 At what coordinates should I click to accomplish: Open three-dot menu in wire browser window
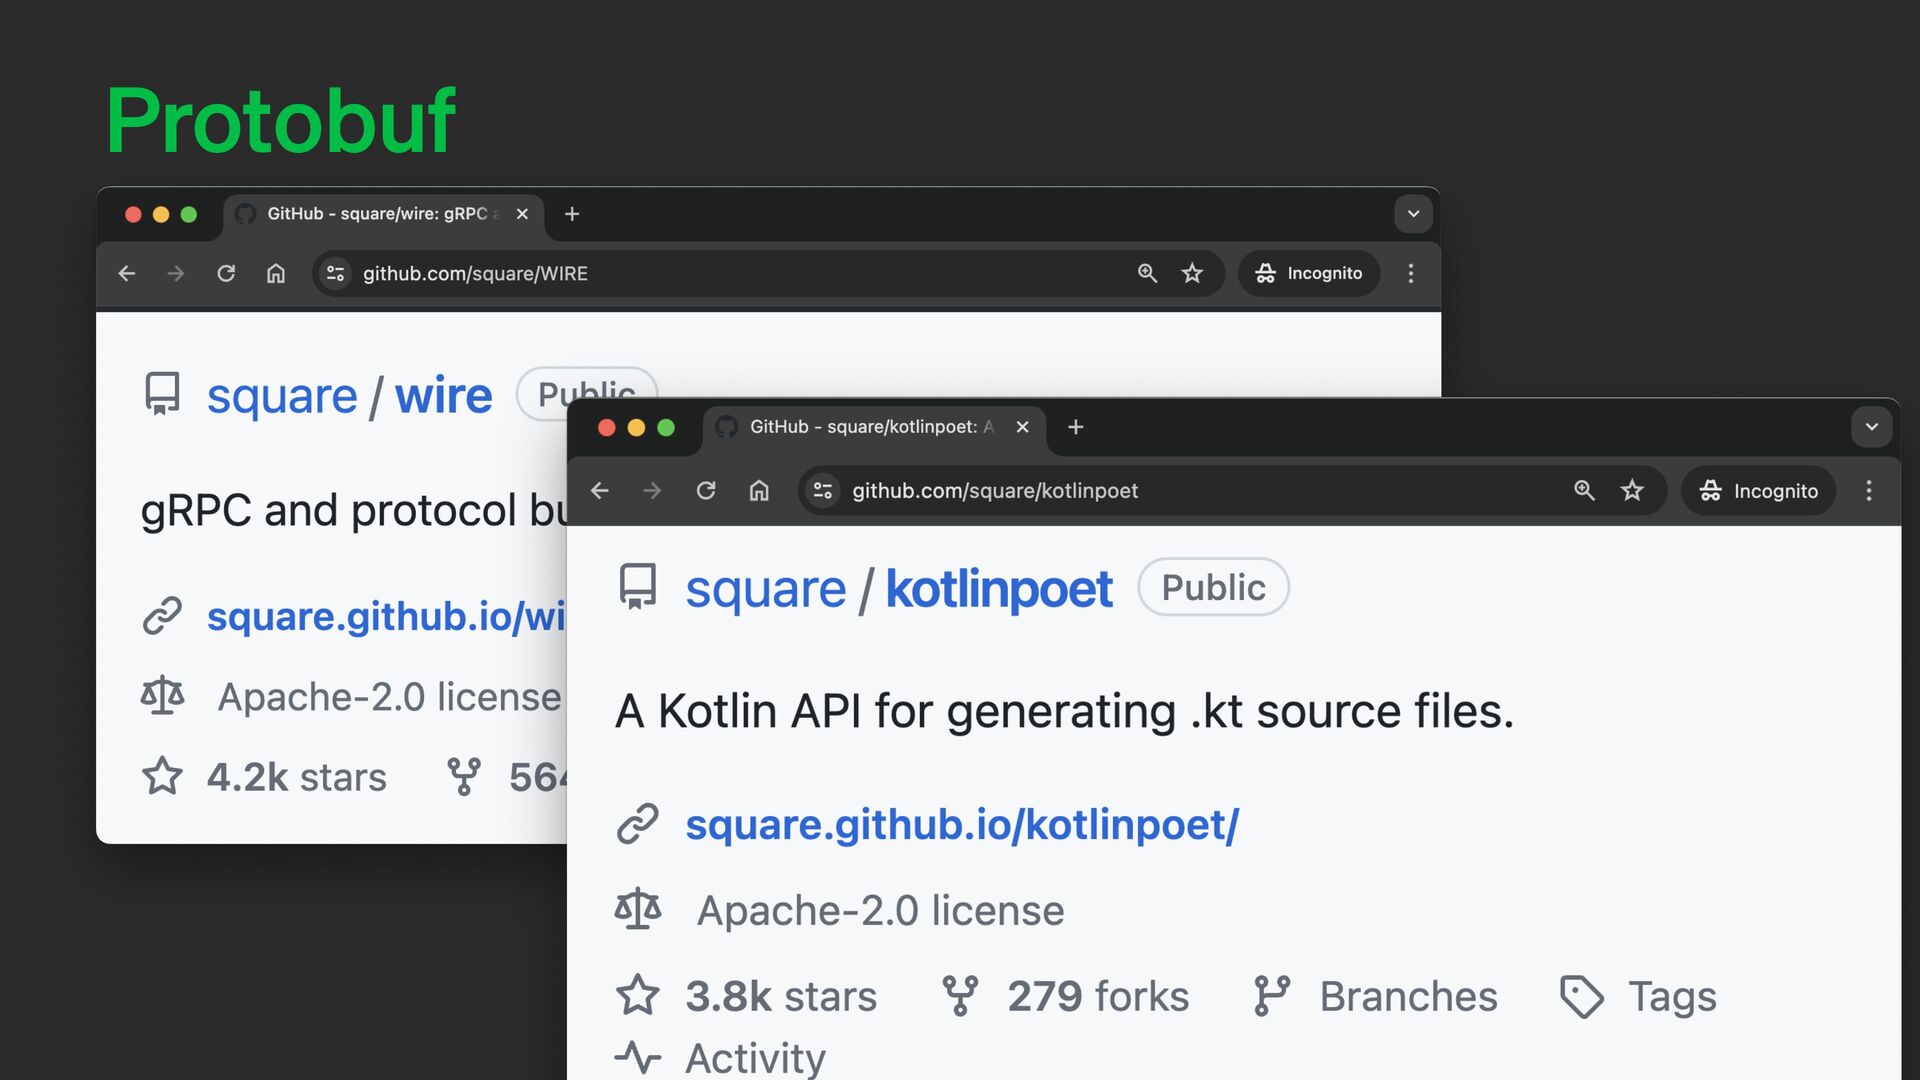point(1410,273)
